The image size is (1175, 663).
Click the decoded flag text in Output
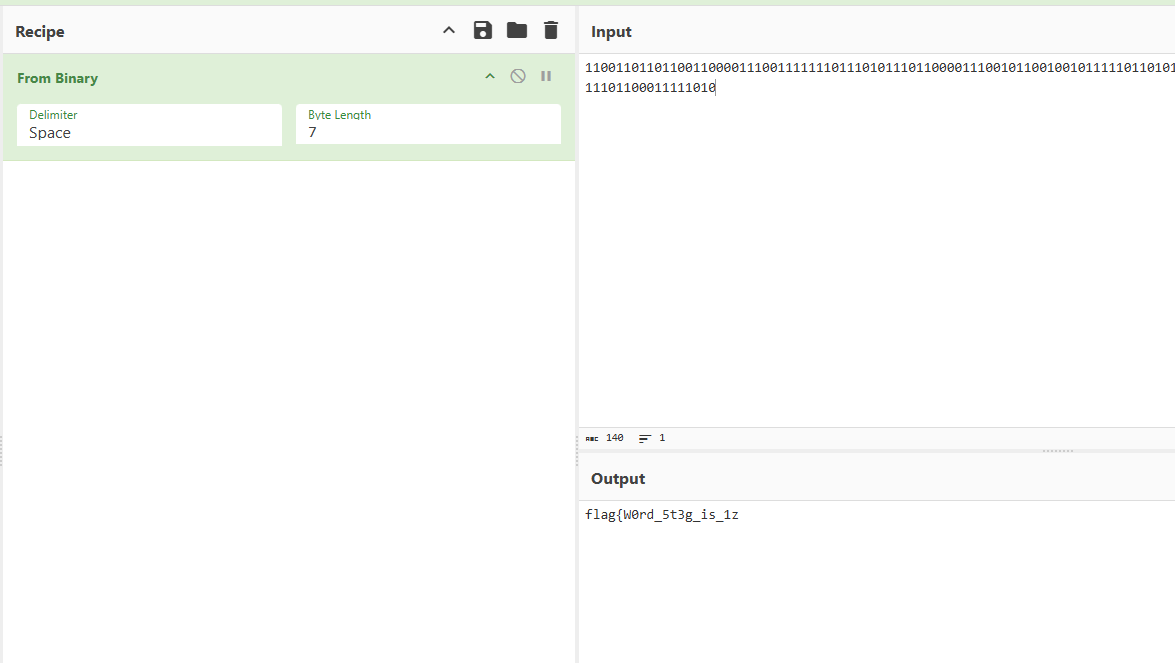click(x=662, y=516)
